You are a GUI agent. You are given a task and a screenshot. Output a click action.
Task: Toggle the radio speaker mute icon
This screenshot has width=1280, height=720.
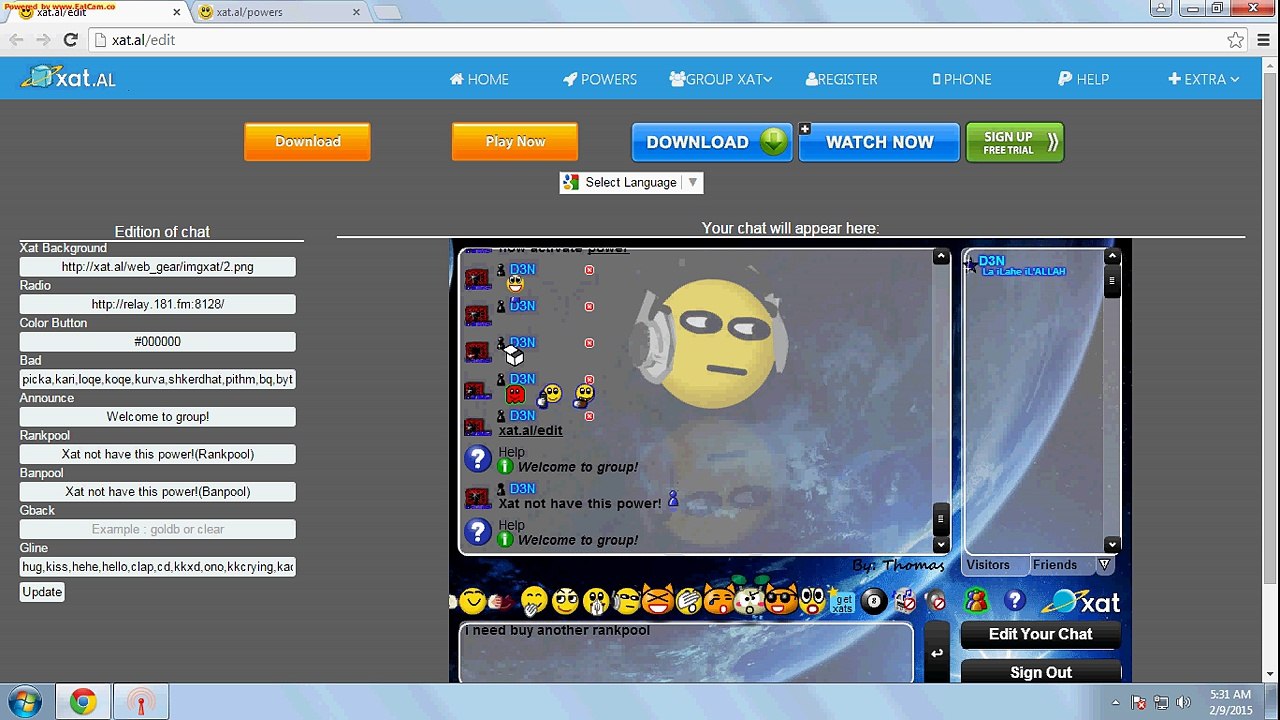point(936,602)
